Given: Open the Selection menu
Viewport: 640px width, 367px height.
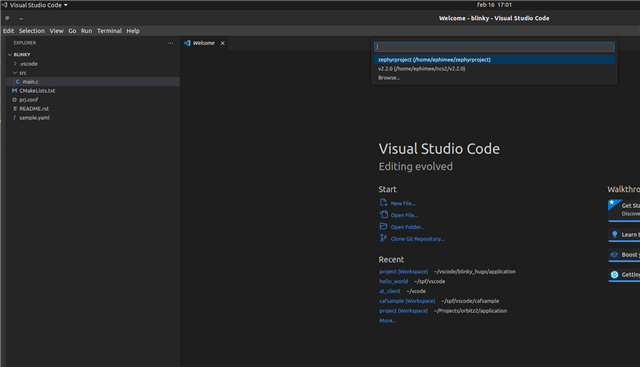Looking at the screenshot, I should [31, 31].
